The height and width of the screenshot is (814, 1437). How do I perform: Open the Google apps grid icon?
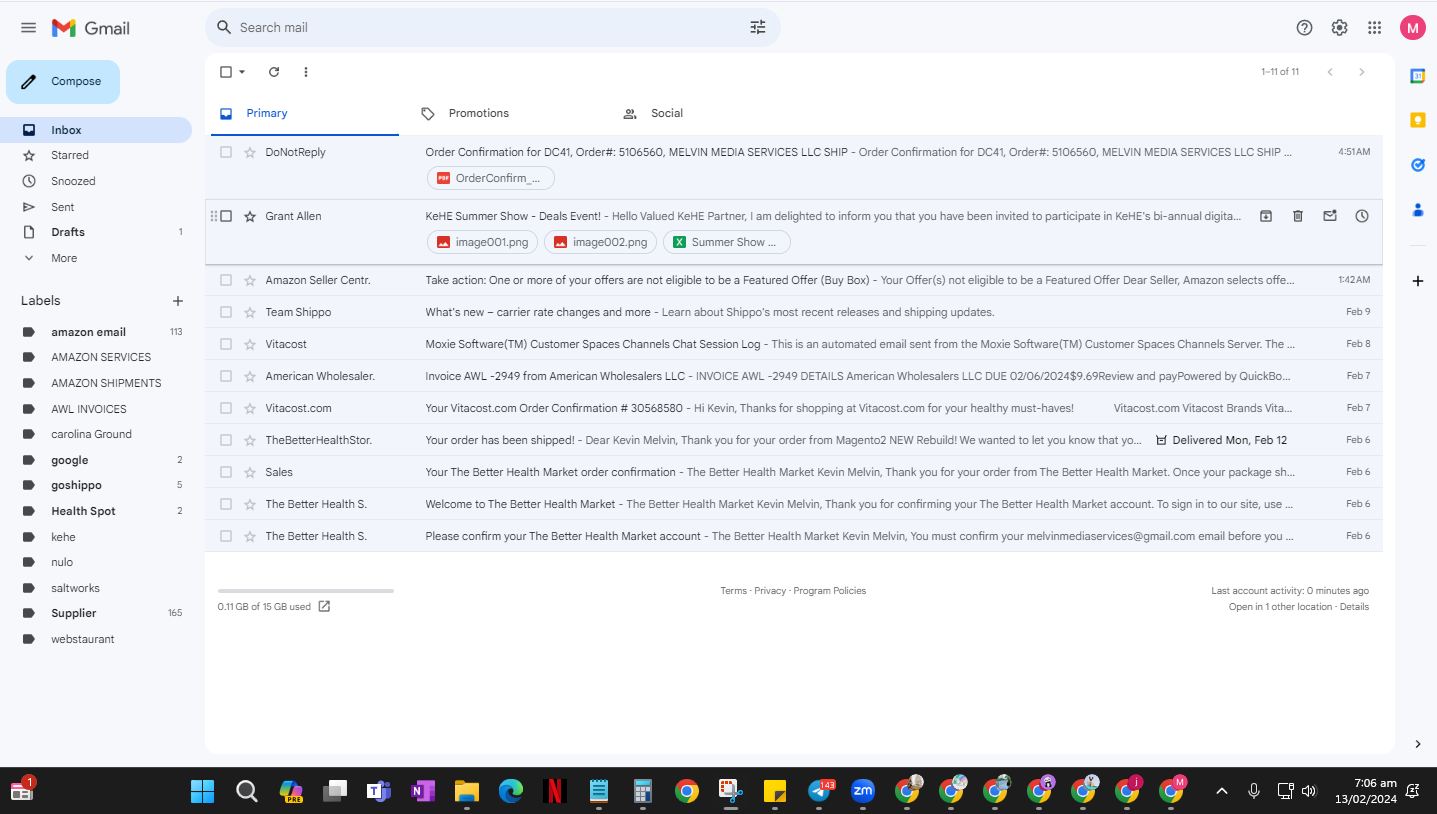1375,28
